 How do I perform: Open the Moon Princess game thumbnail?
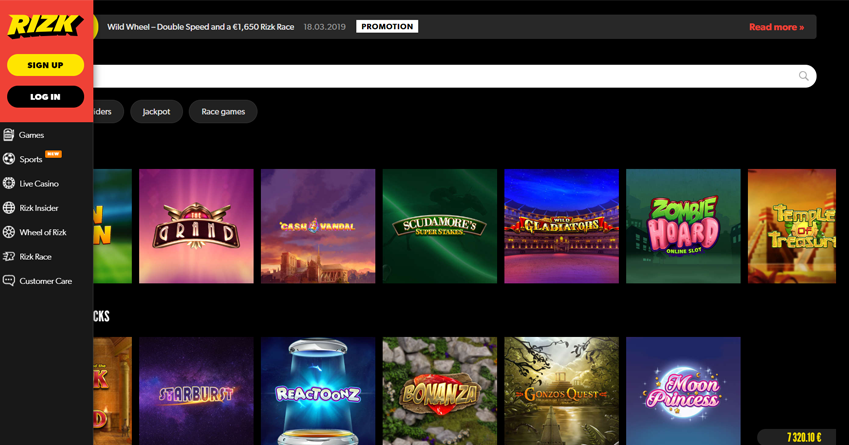(683, 391)
